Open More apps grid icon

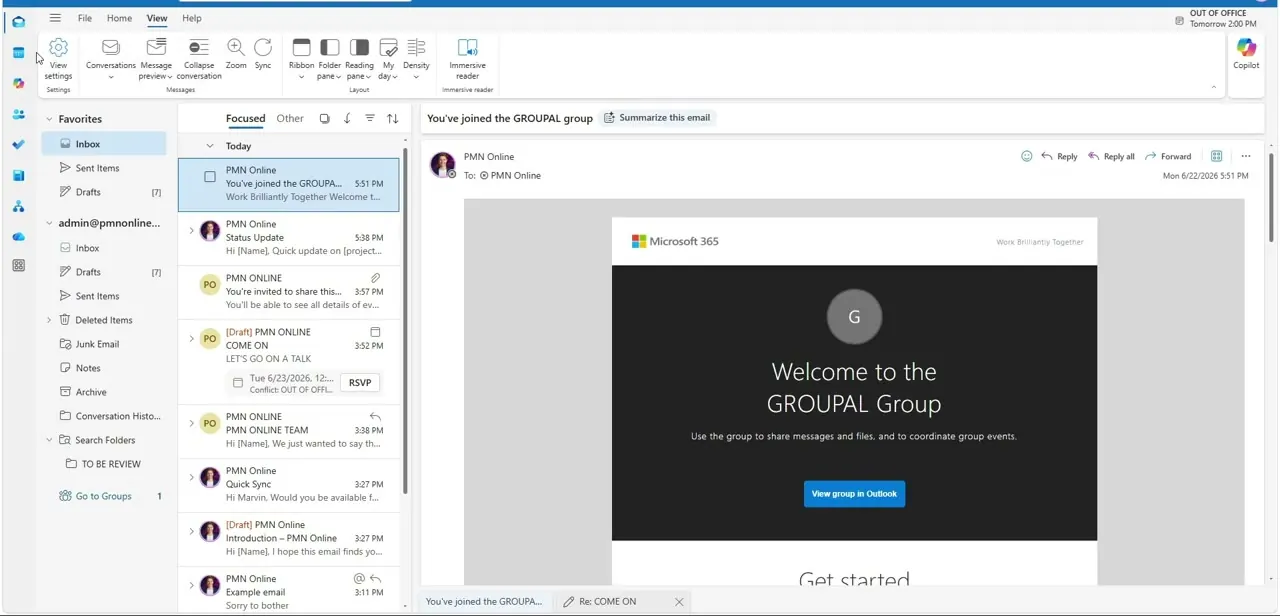coord(18,266)
